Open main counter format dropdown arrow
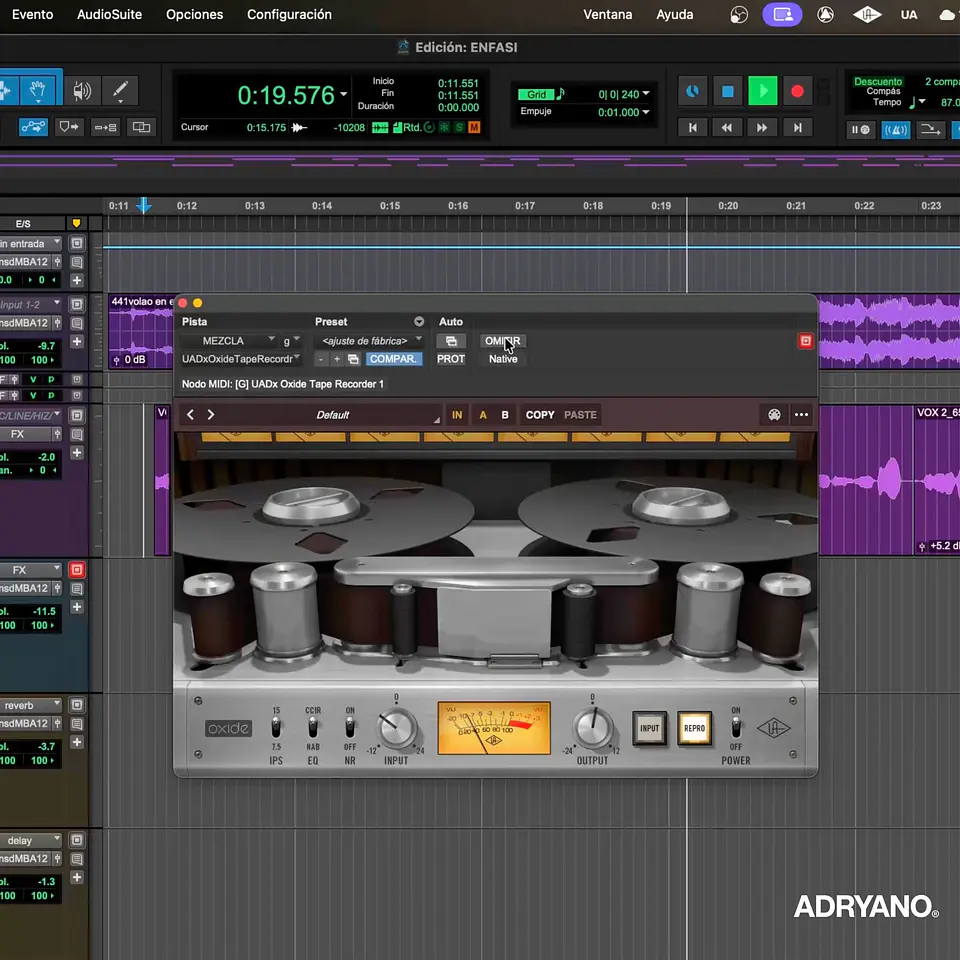This screenshot has width=960, height=960. click(x=343, y=94)
